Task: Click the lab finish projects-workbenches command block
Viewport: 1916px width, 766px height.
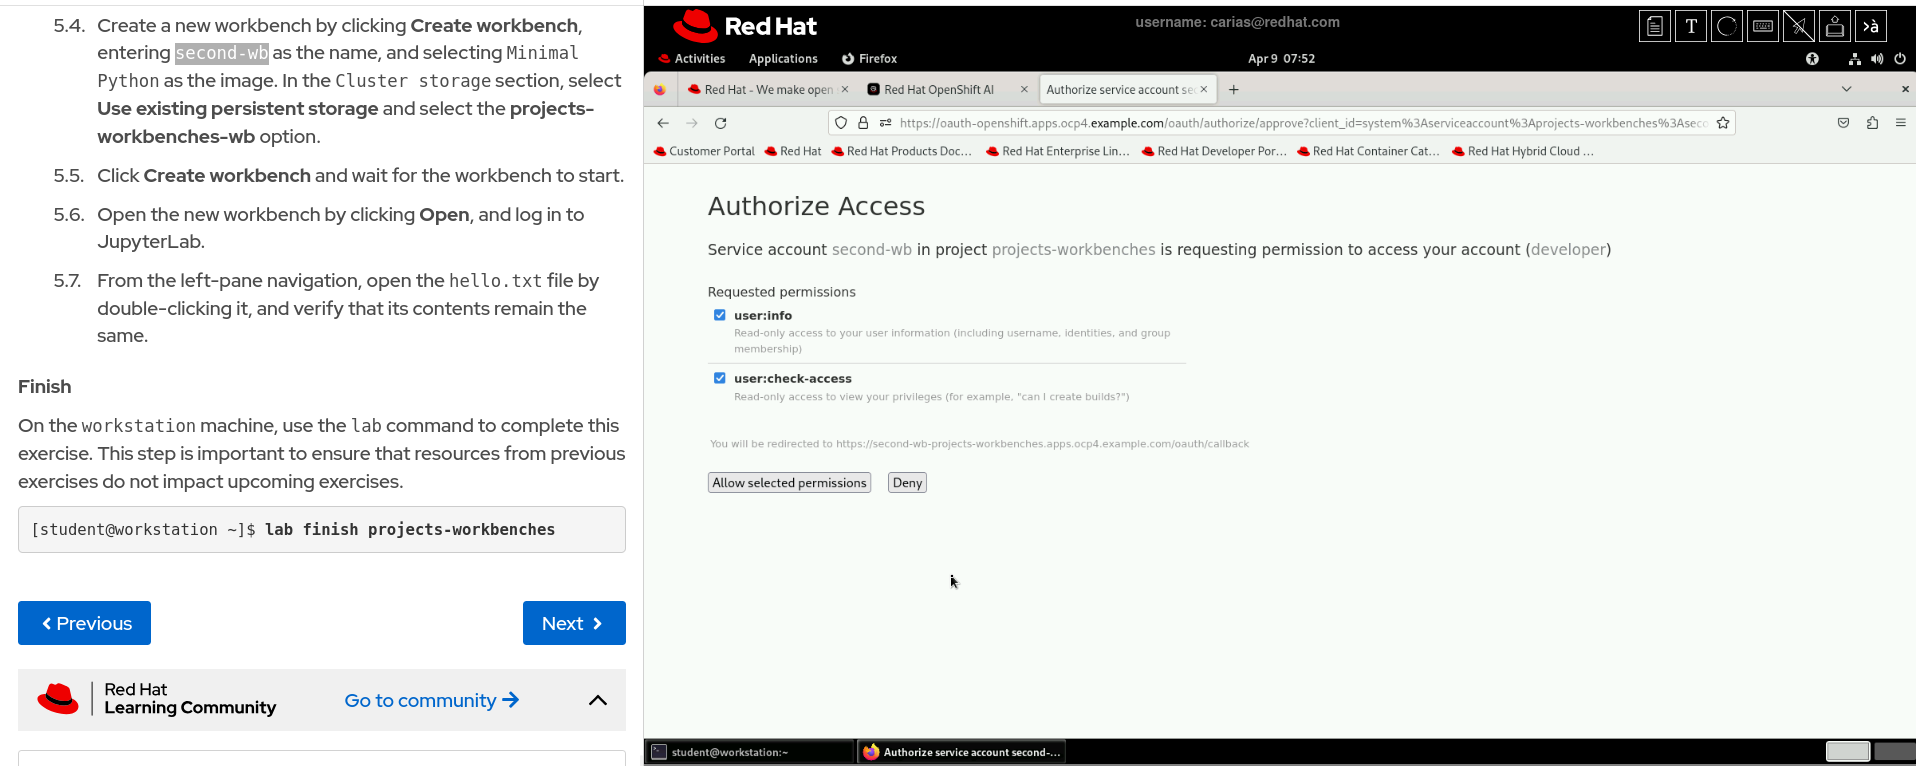Action: (322, 529)
